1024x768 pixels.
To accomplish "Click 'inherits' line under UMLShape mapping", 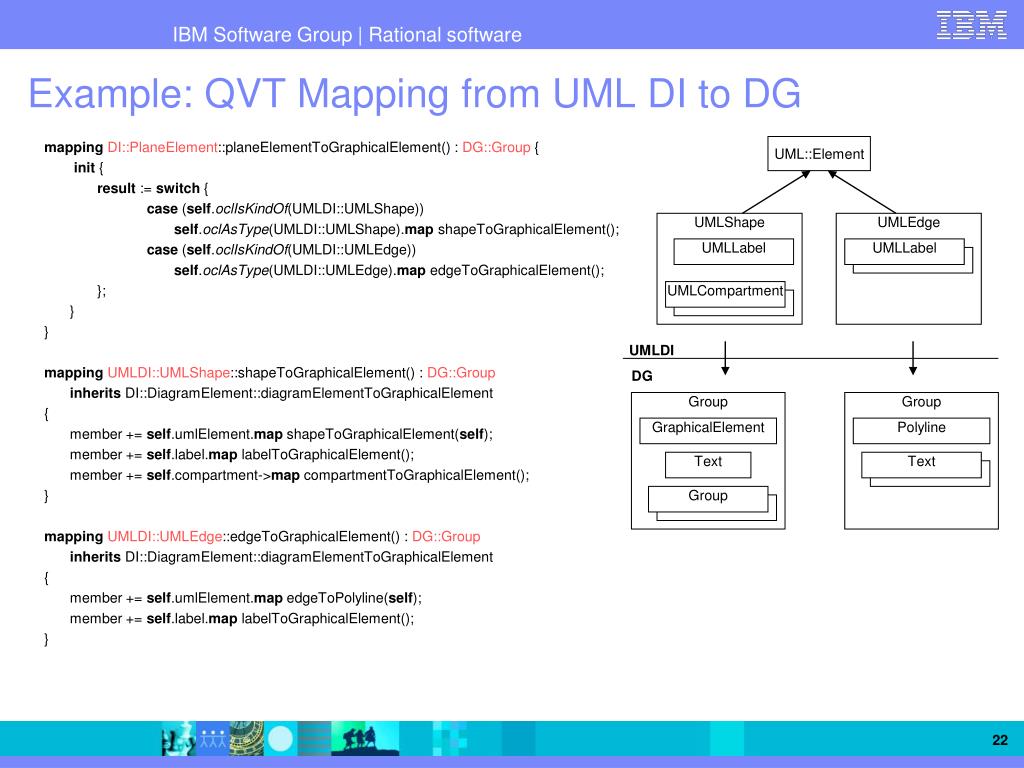I will [281, 393].
